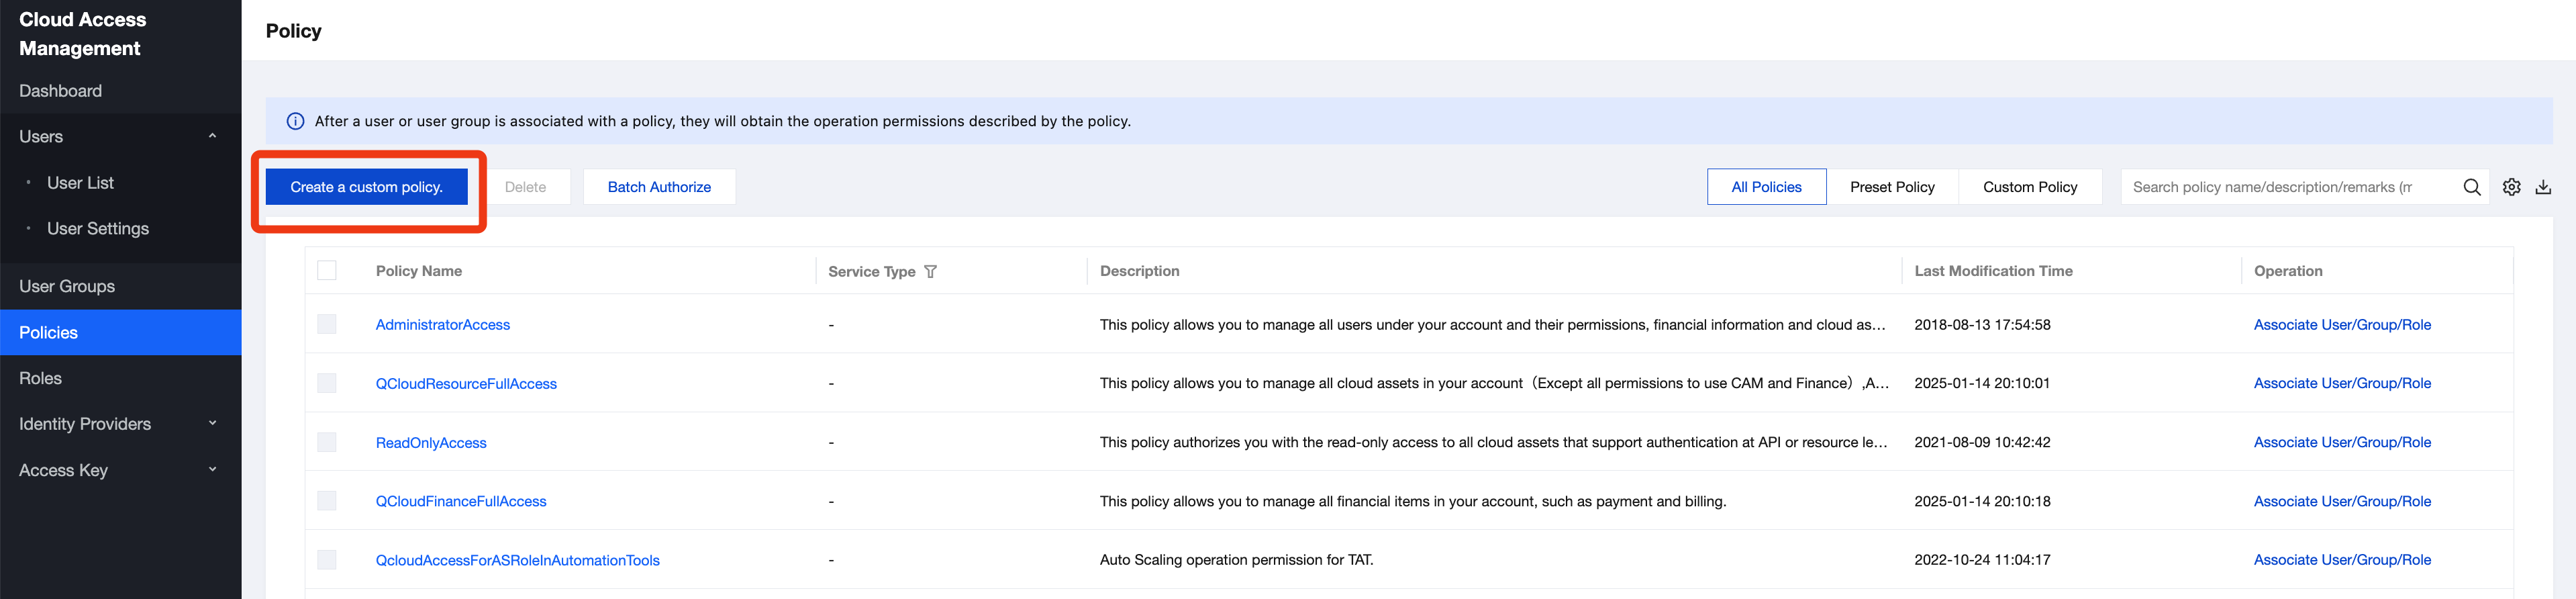Tick the select-all policies header checkbox
Image resolution: width=2576 pixels, height=599 pixels.
[327, 271]
